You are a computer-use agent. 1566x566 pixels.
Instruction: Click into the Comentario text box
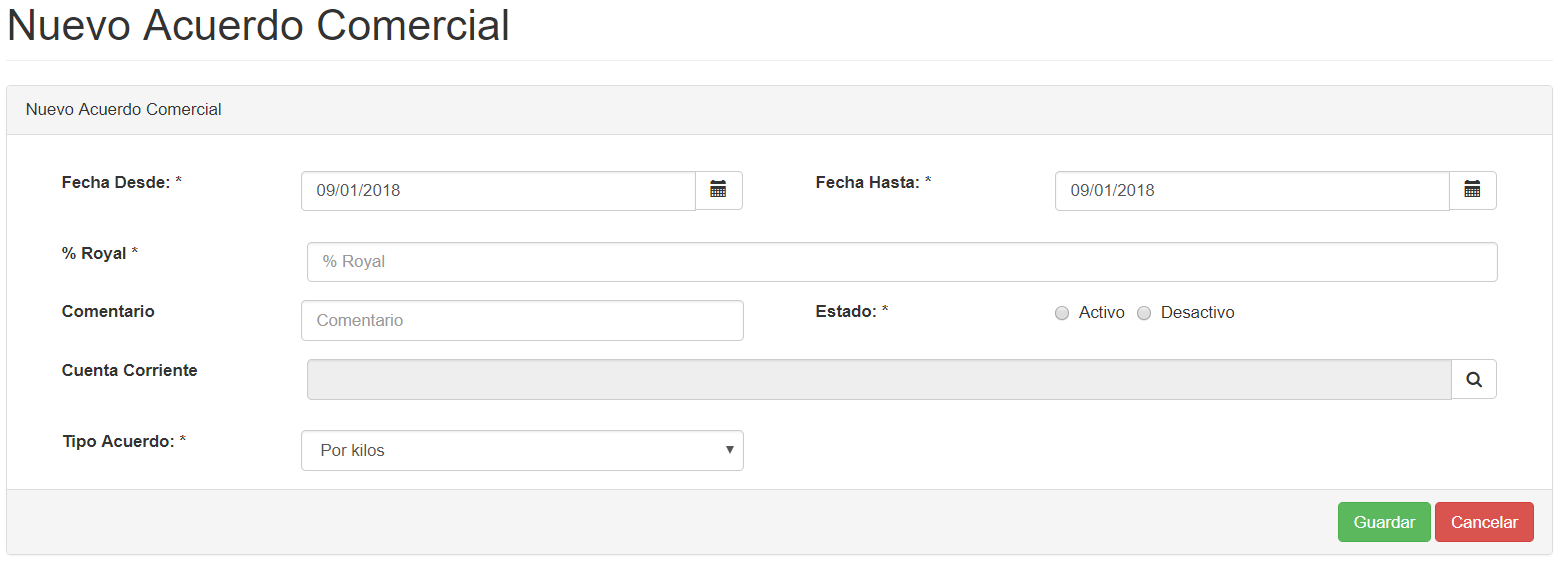pyautogui.click(x=522, y=320)
